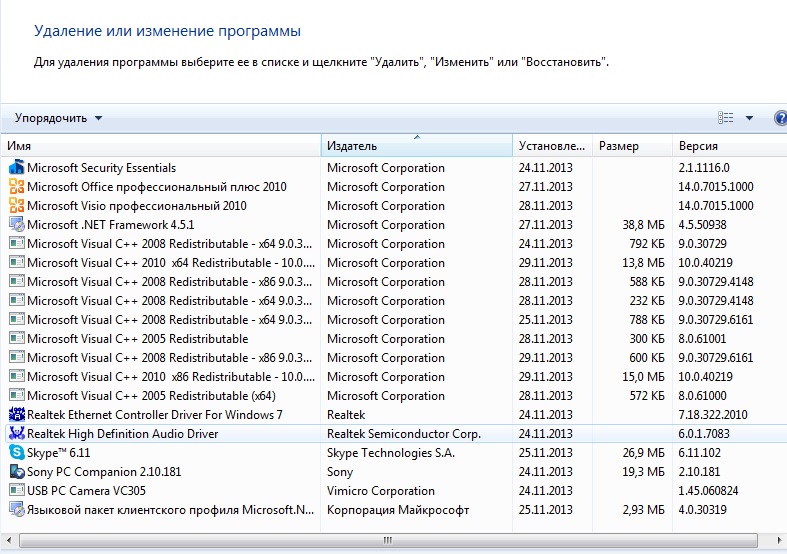Click the Skype 6.11 icon
The height and width of the screenshot is (554, 787).
click(x=16, y=453)
